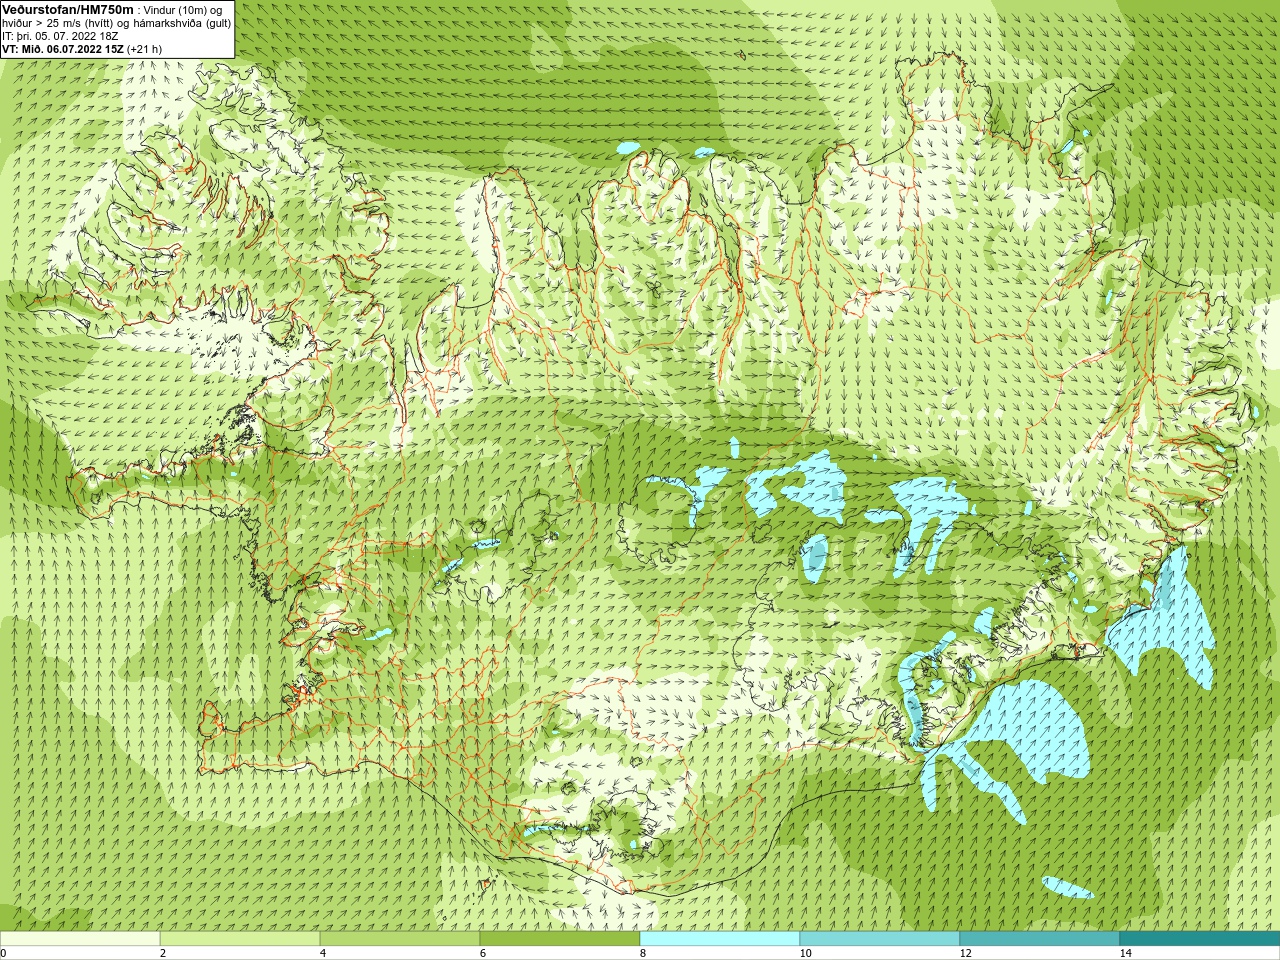
Task: Click the legend scale label "10"
Action: (805, 953)
